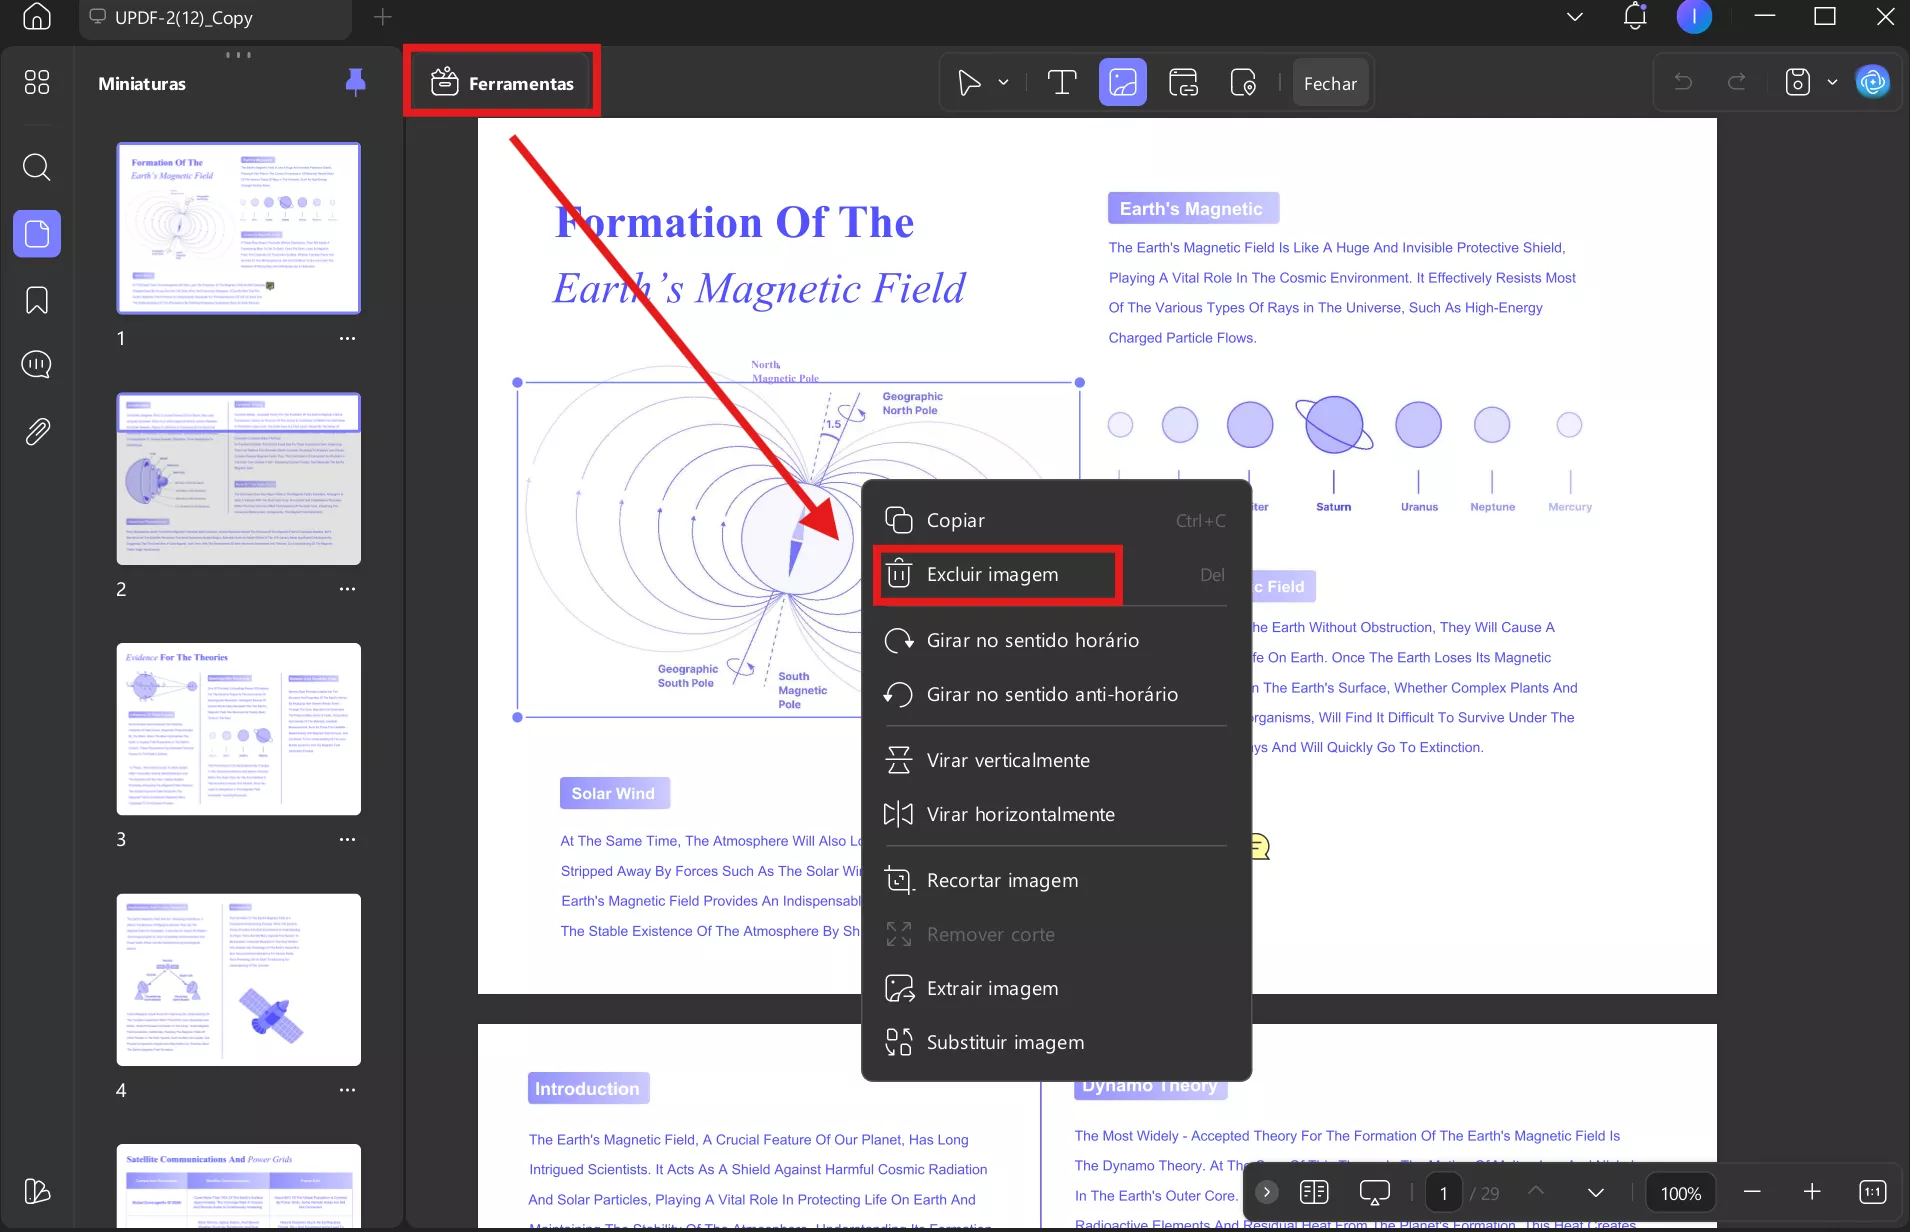The height and width of the screenshot is (1232, 1910).
Task: Choose Girar no sentido anti-horário
Action: coord(1056,694)
